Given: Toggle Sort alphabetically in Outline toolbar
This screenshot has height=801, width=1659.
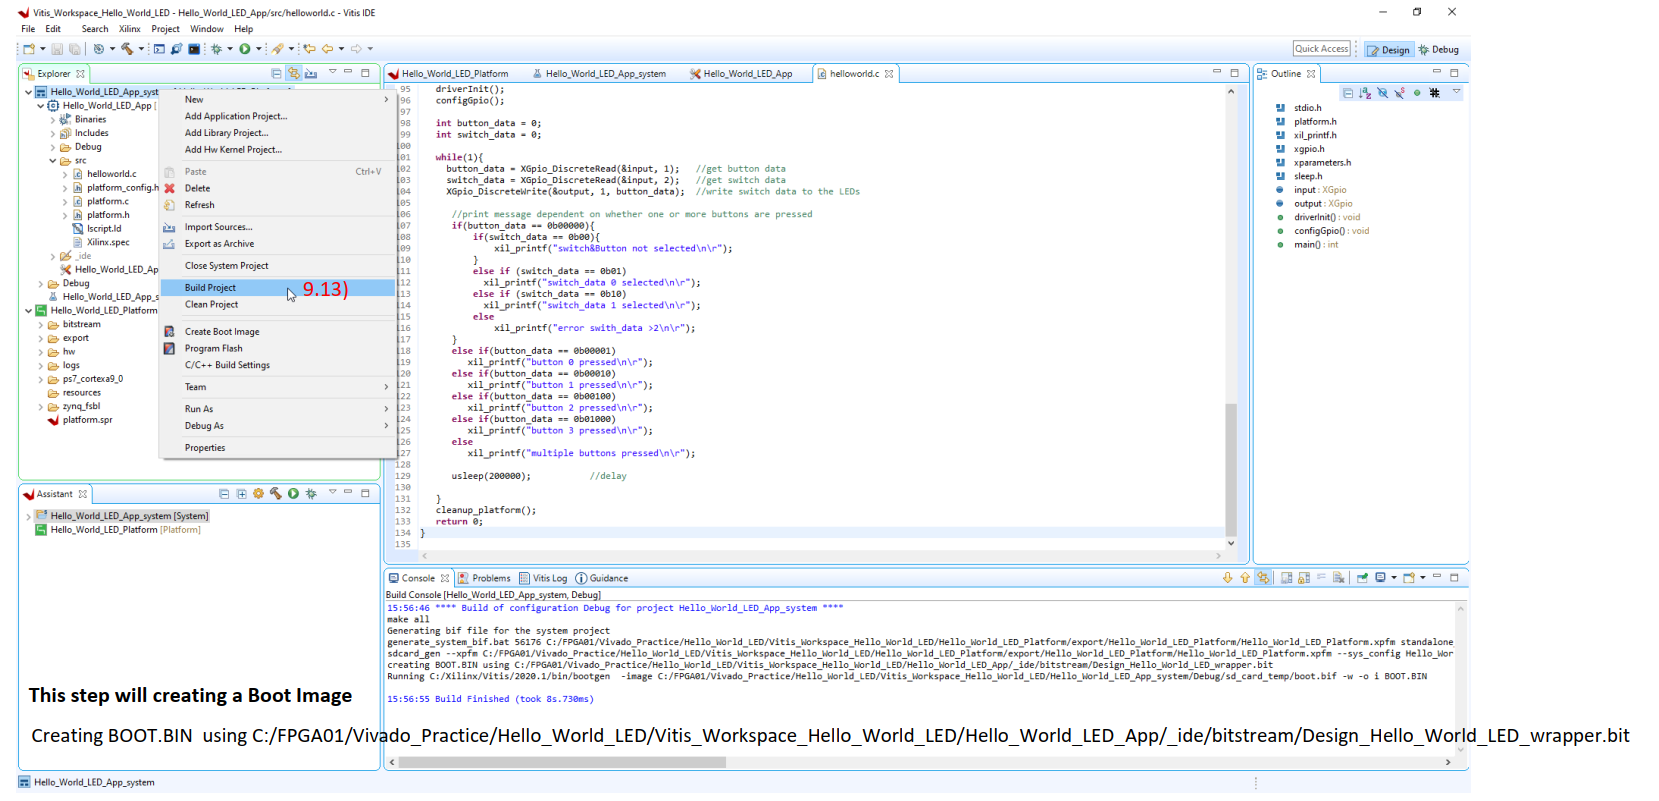Looking at the screenshot, I should coord(1365,93).
